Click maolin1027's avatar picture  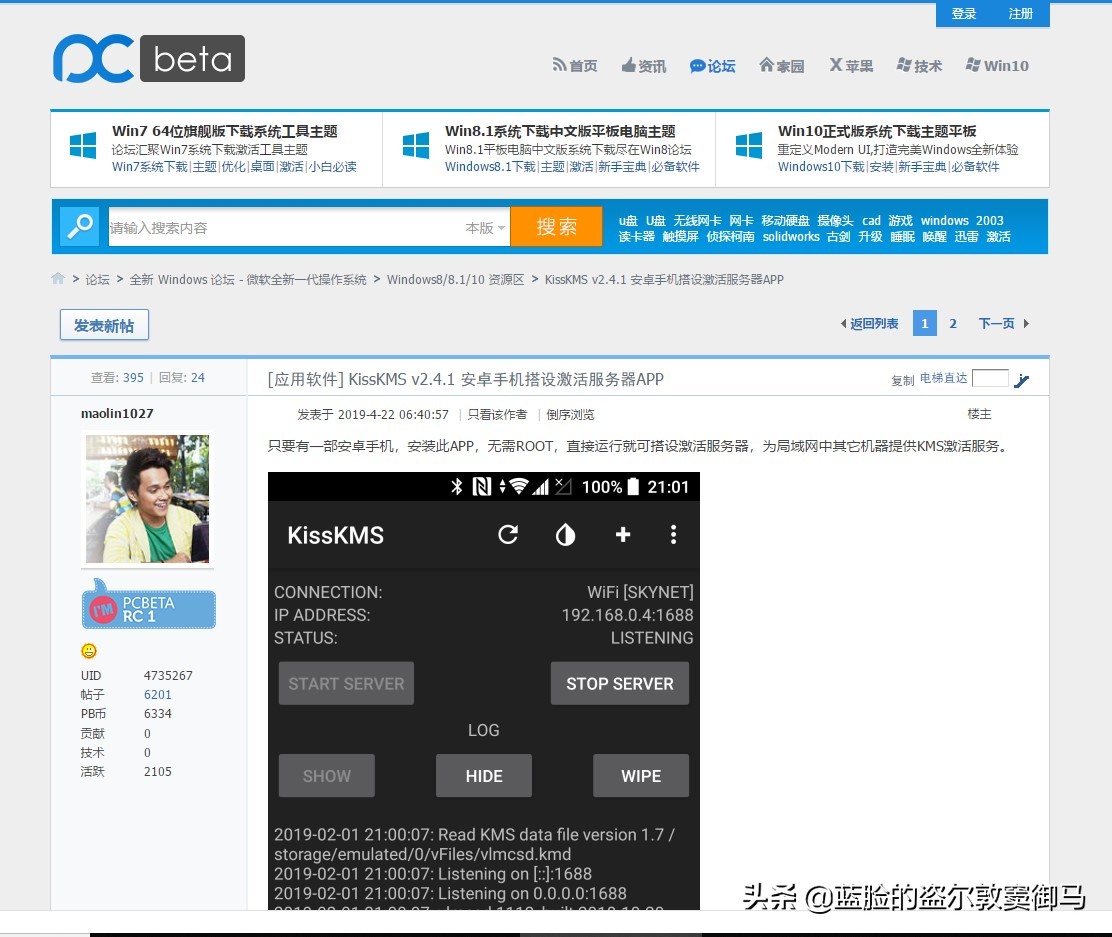pos(147,498)
